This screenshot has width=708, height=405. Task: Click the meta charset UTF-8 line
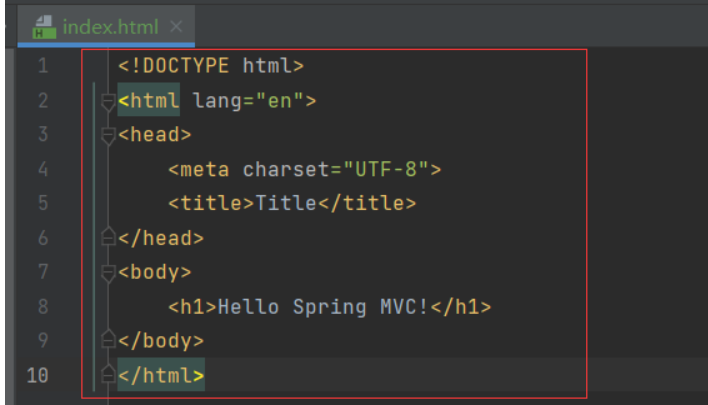(x=304, y=170)
